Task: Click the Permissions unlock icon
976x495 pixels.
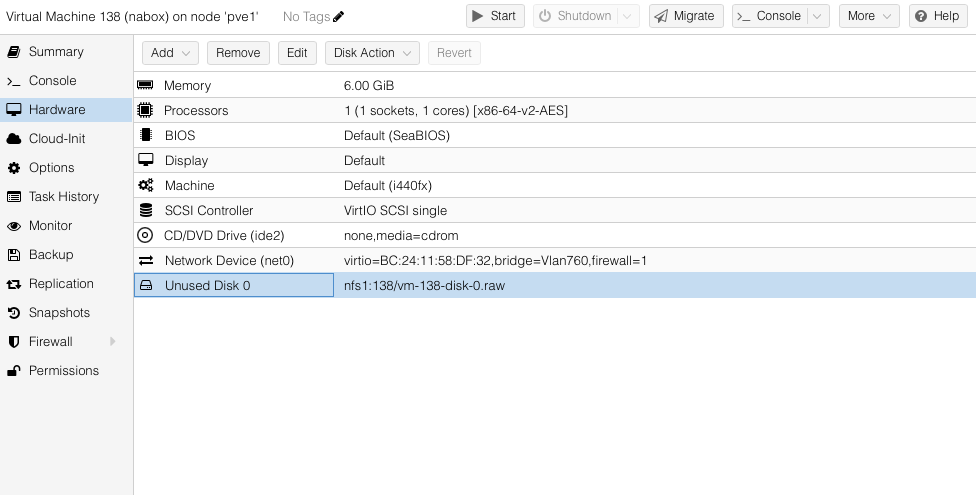Action: coord(14,370)
